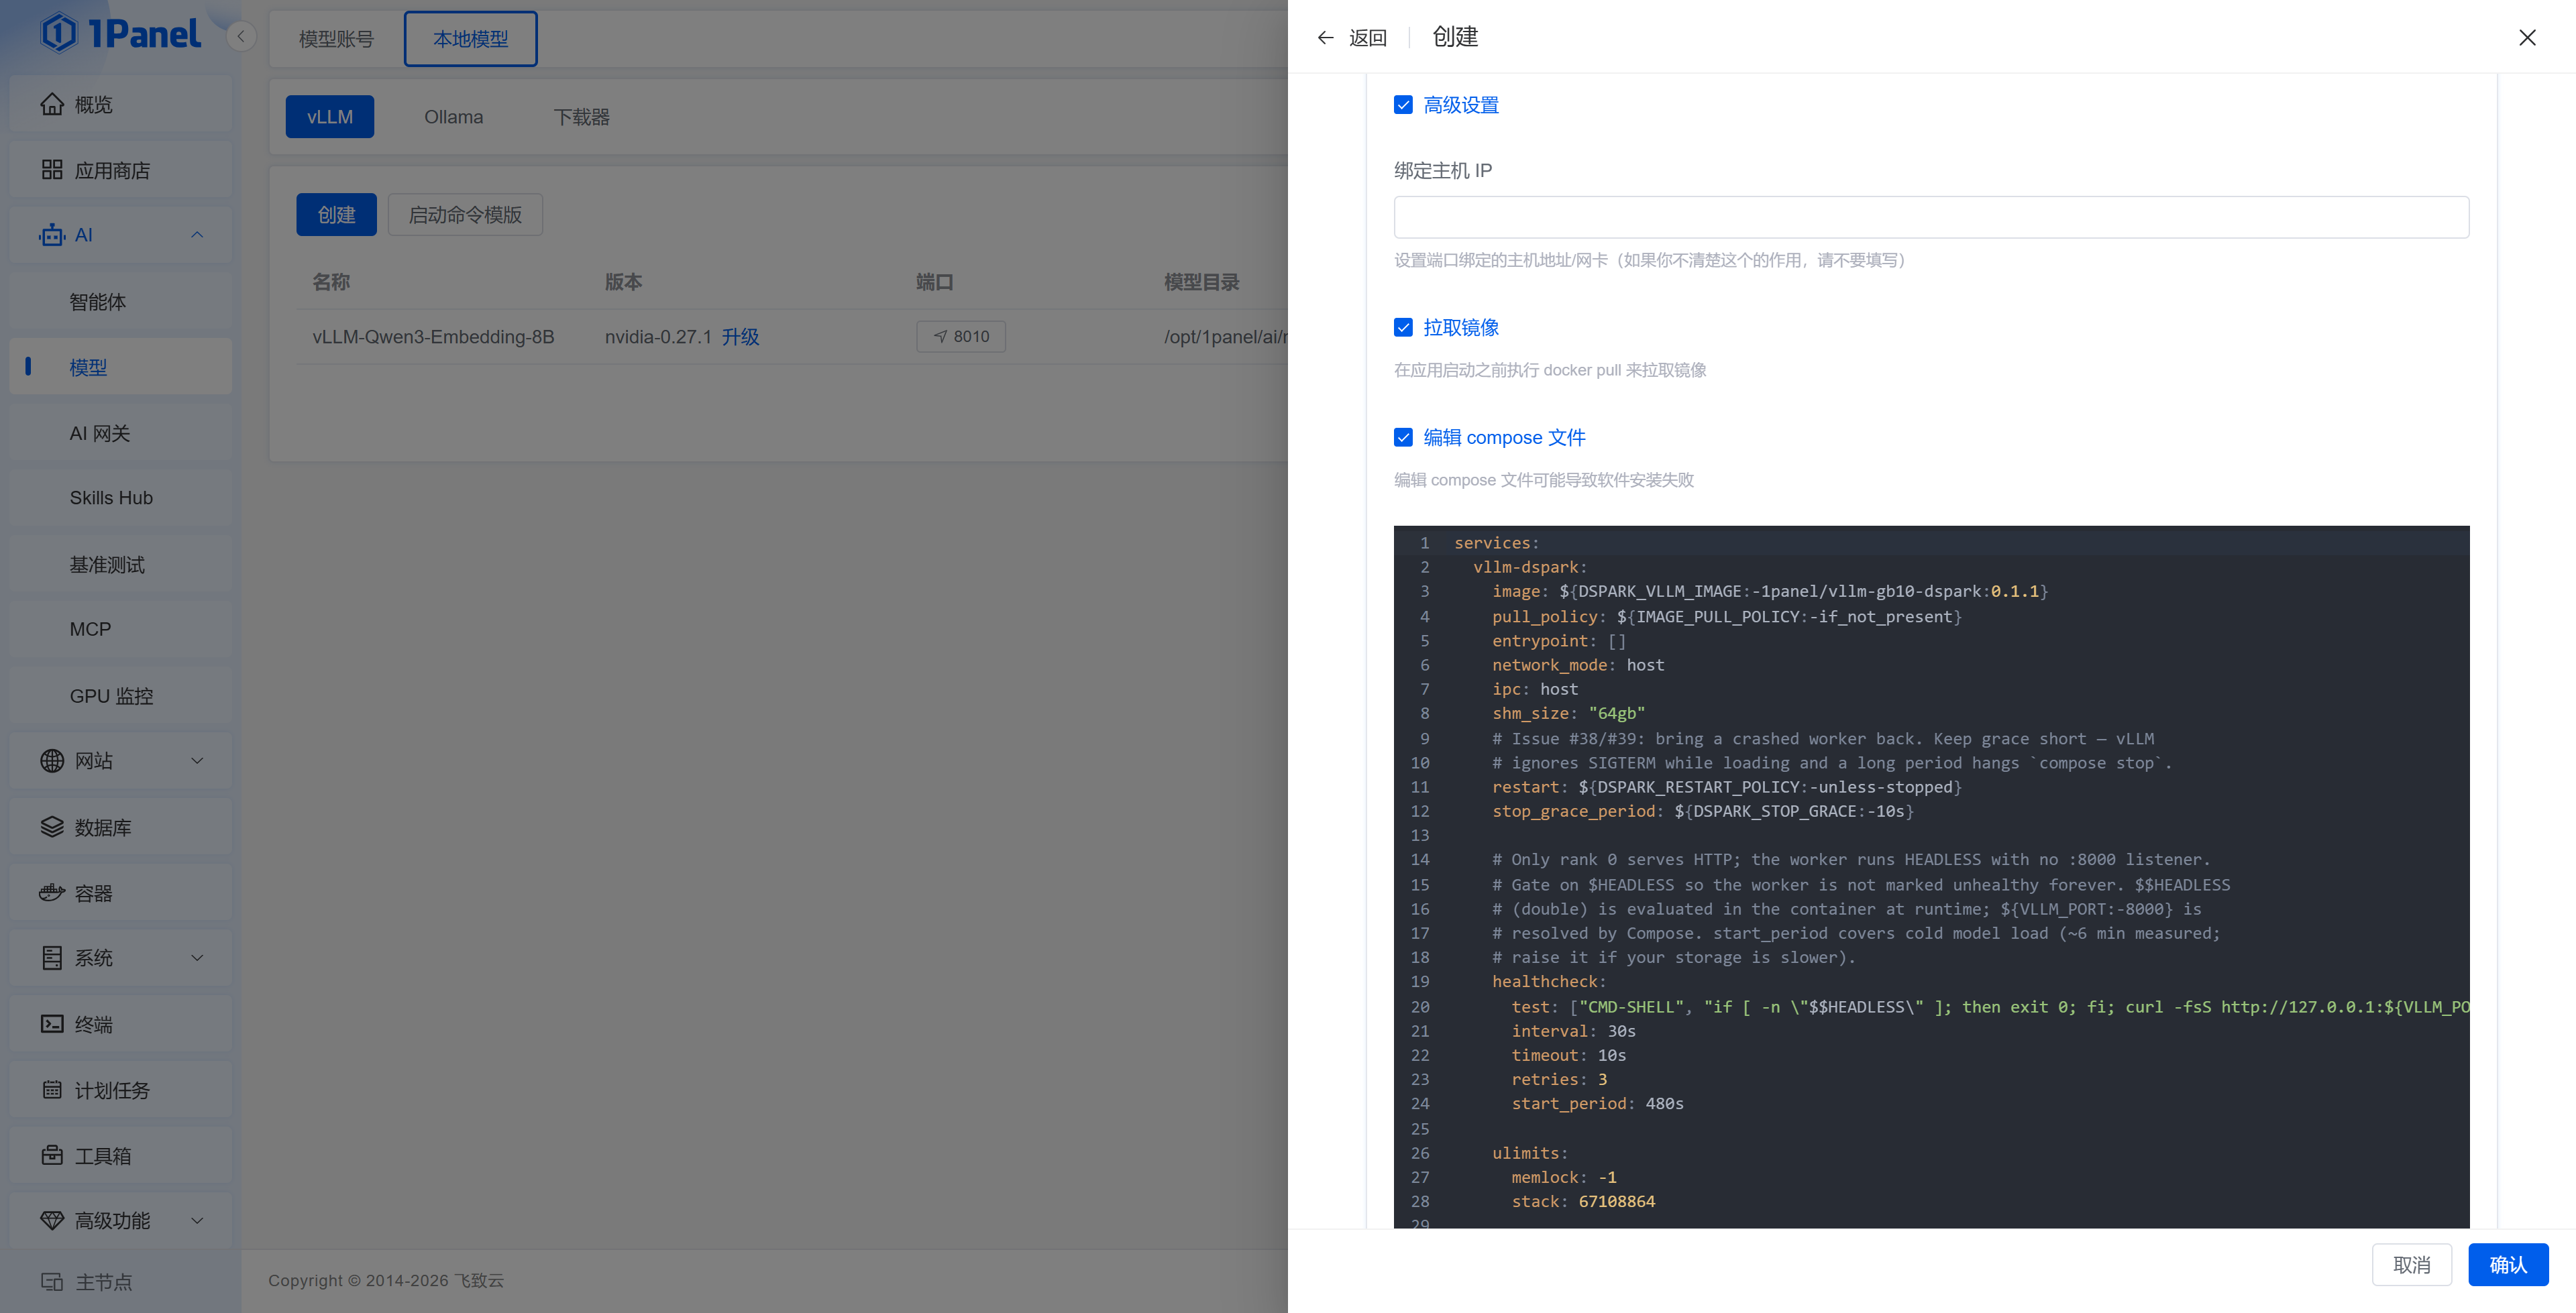Open 启动命令模版
The width and height of the screenshot is (2576, 1313).
pyautogui.click(x=465, y=215)
